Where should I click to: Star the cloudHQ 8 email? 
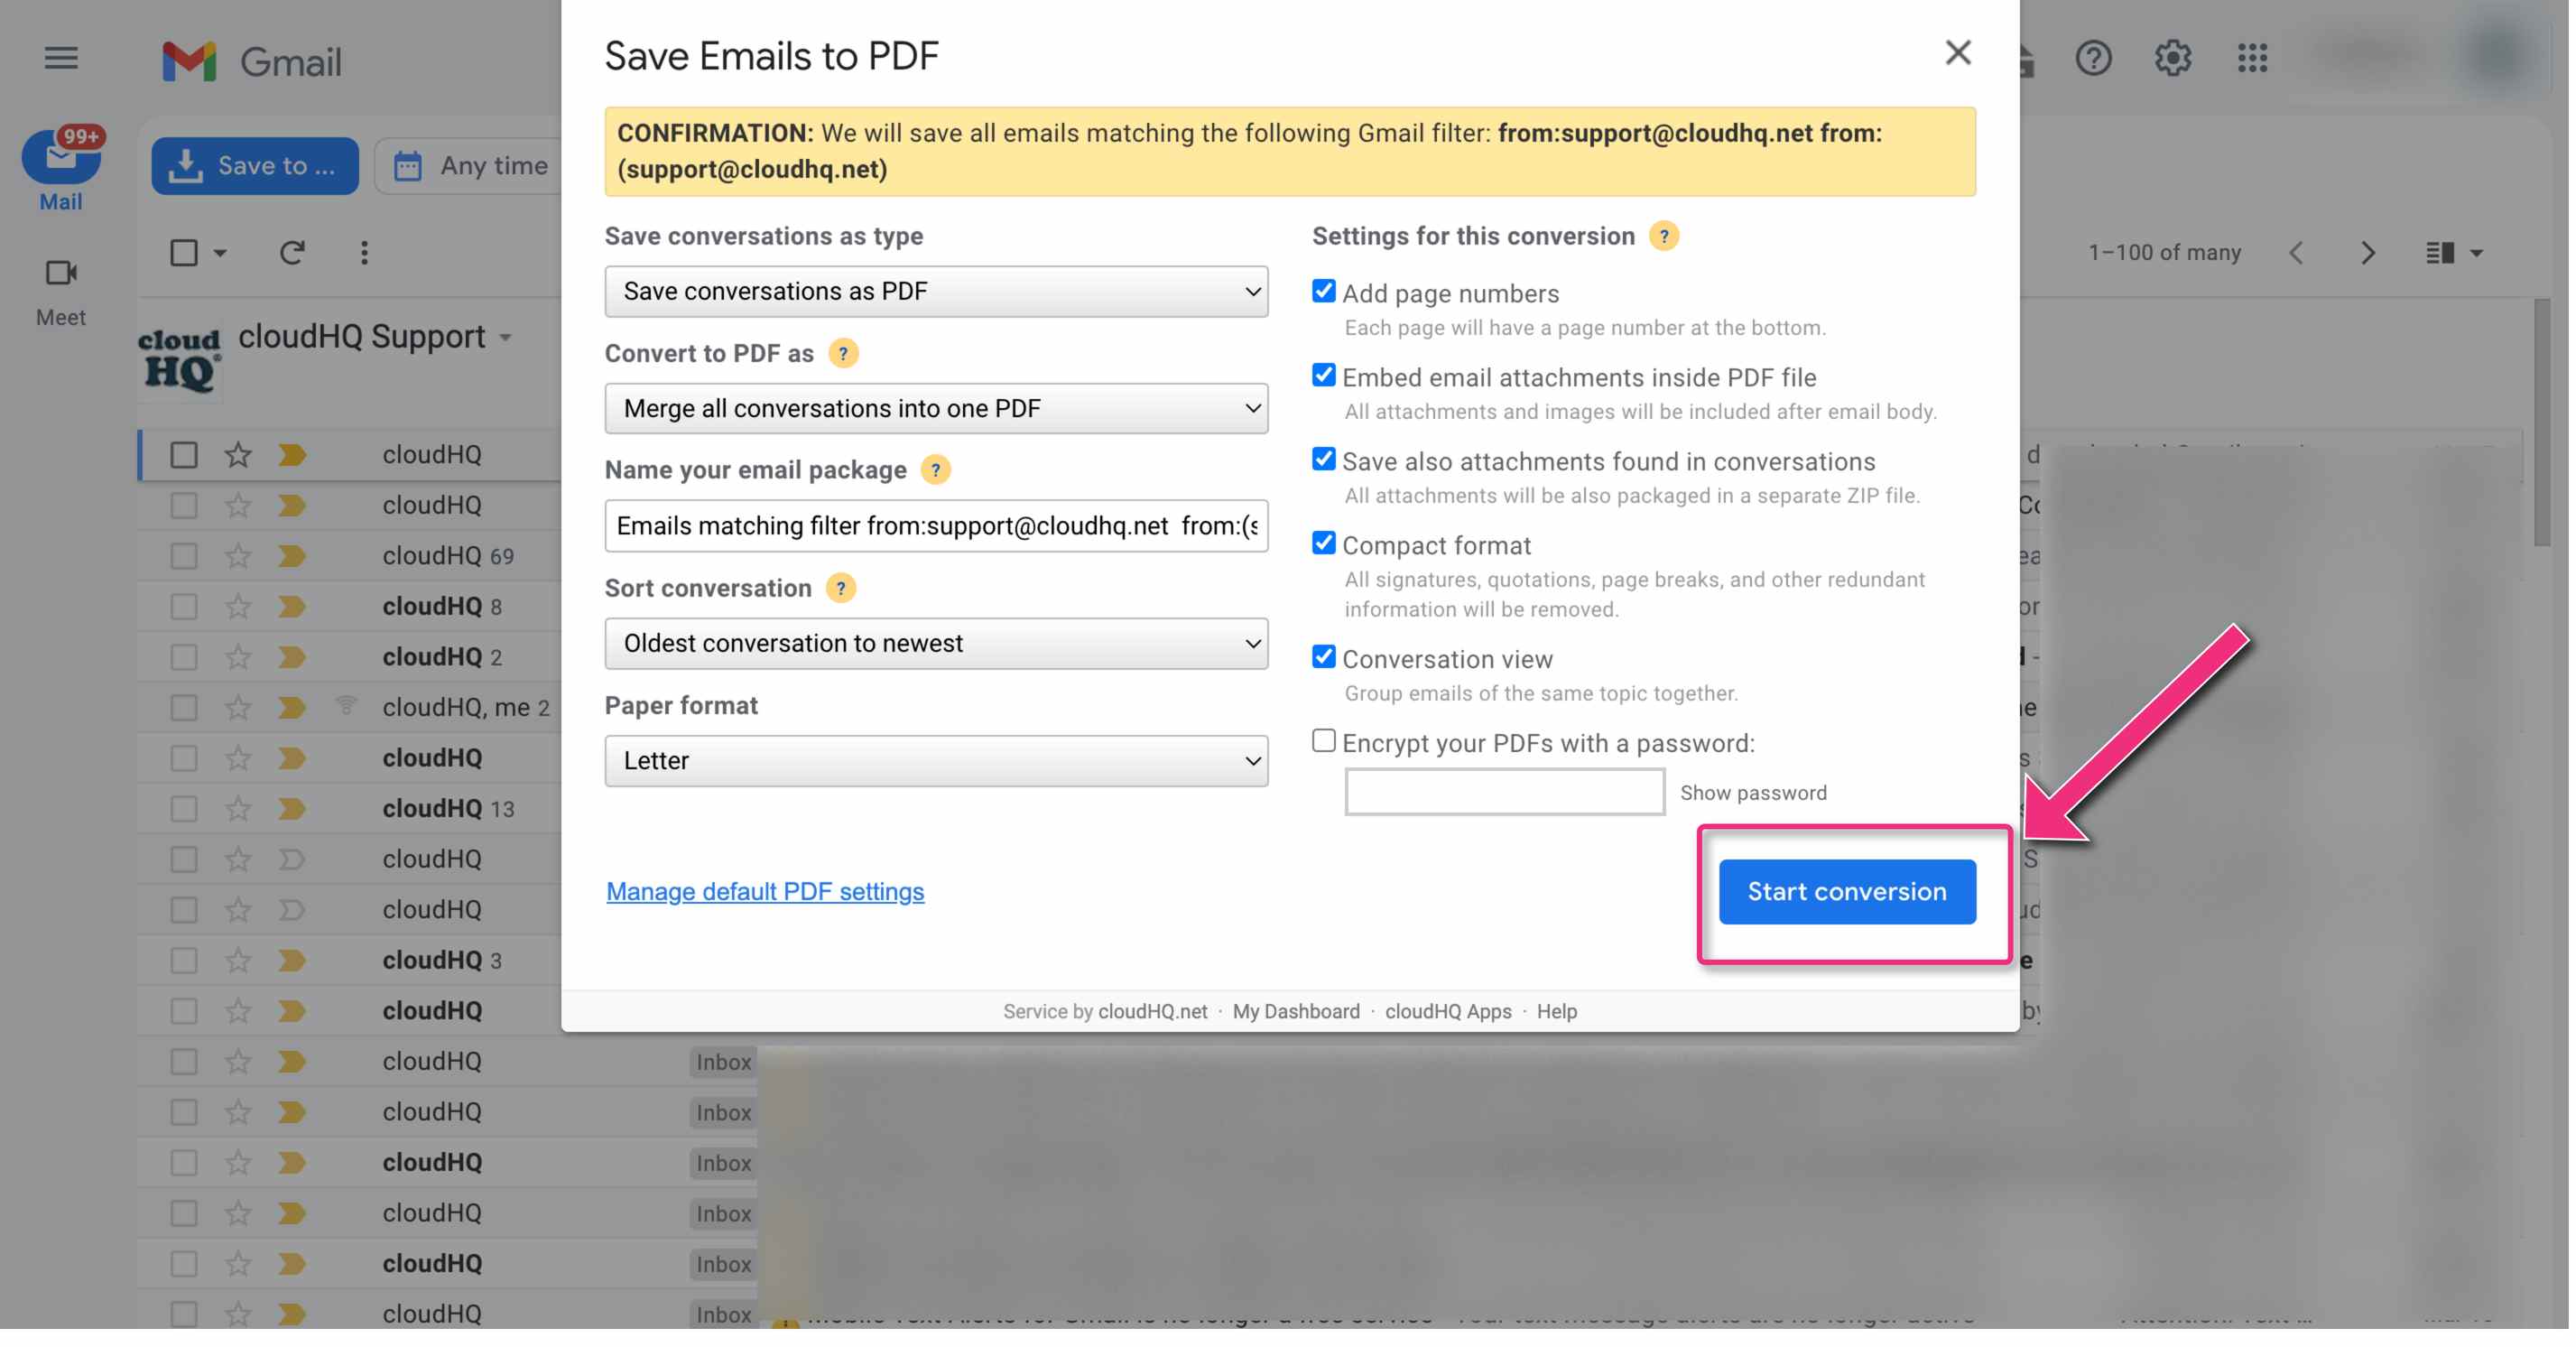[x=237, y=606]
